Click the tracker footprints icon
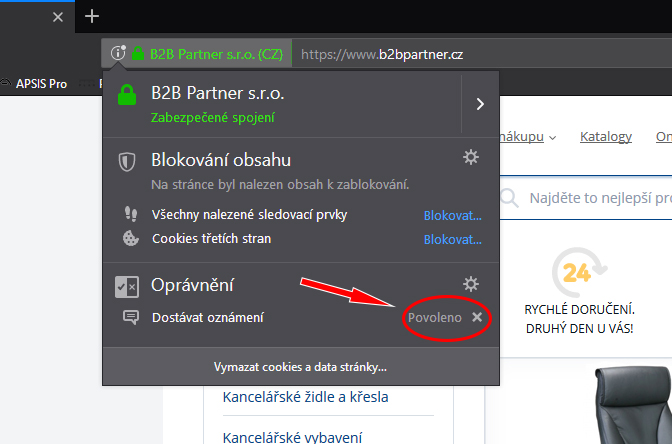Image resolution: width=672 pixels, height=444 pixels. click(131, 213)
